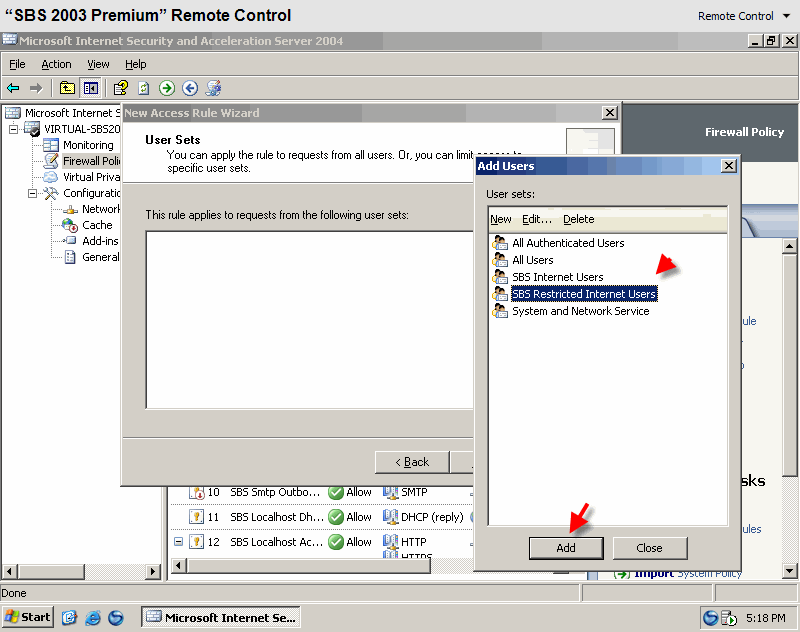This screenshot has width=800, height=632.
Task: Click the green Allow icon on rule 11
Action: 336,517
